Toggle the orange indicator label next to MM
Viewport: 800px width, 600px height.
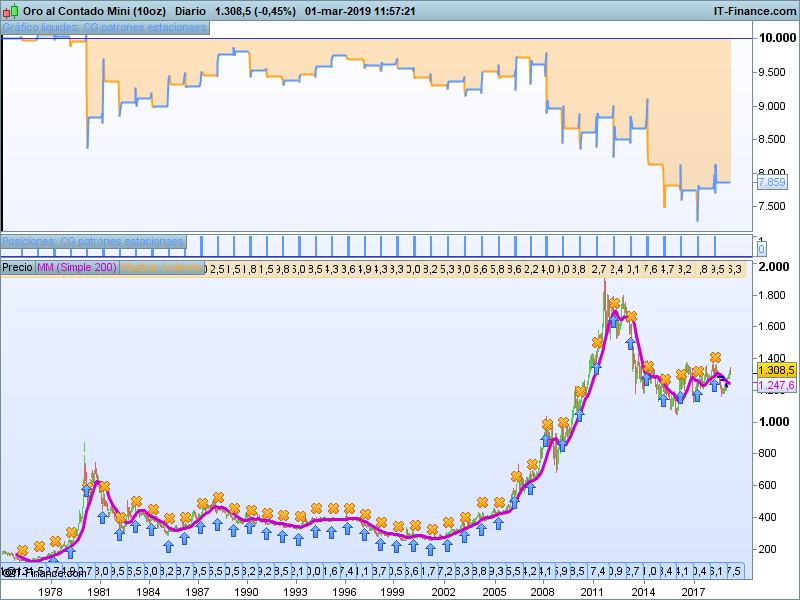[x=162, y=268]
